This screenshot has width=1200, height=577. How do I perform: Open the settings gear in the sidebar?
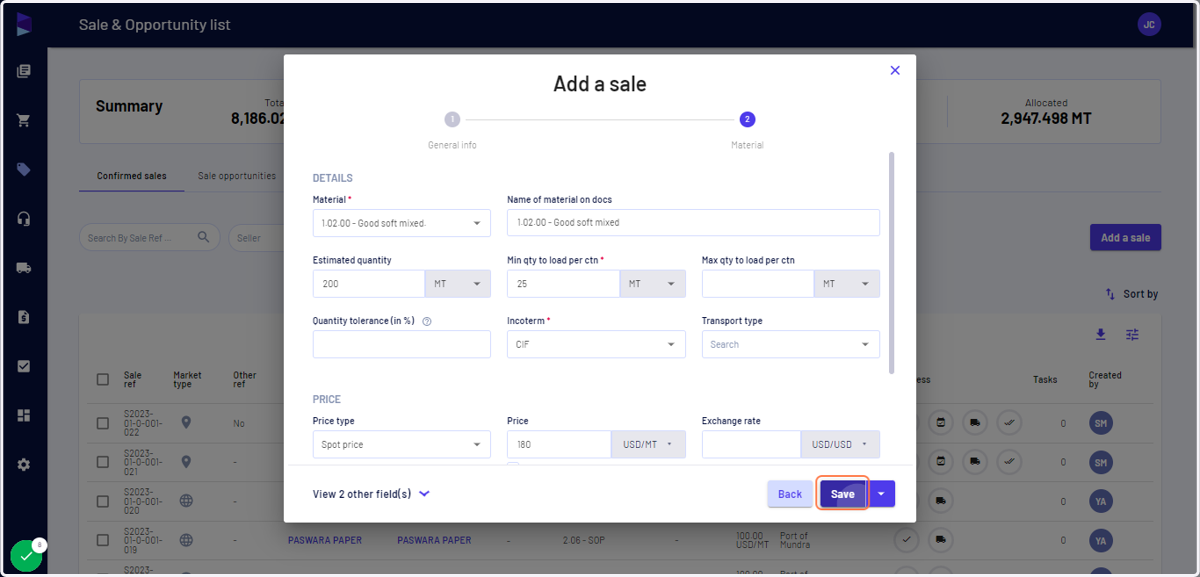(x=24, y=464)
